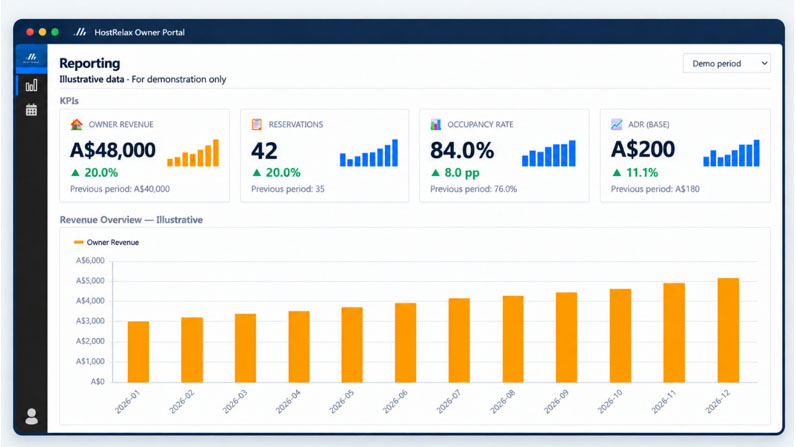Click the 2026-07 revenue bar
The height and width of the screenshot is (447, 796).
[x=459, y=340]
